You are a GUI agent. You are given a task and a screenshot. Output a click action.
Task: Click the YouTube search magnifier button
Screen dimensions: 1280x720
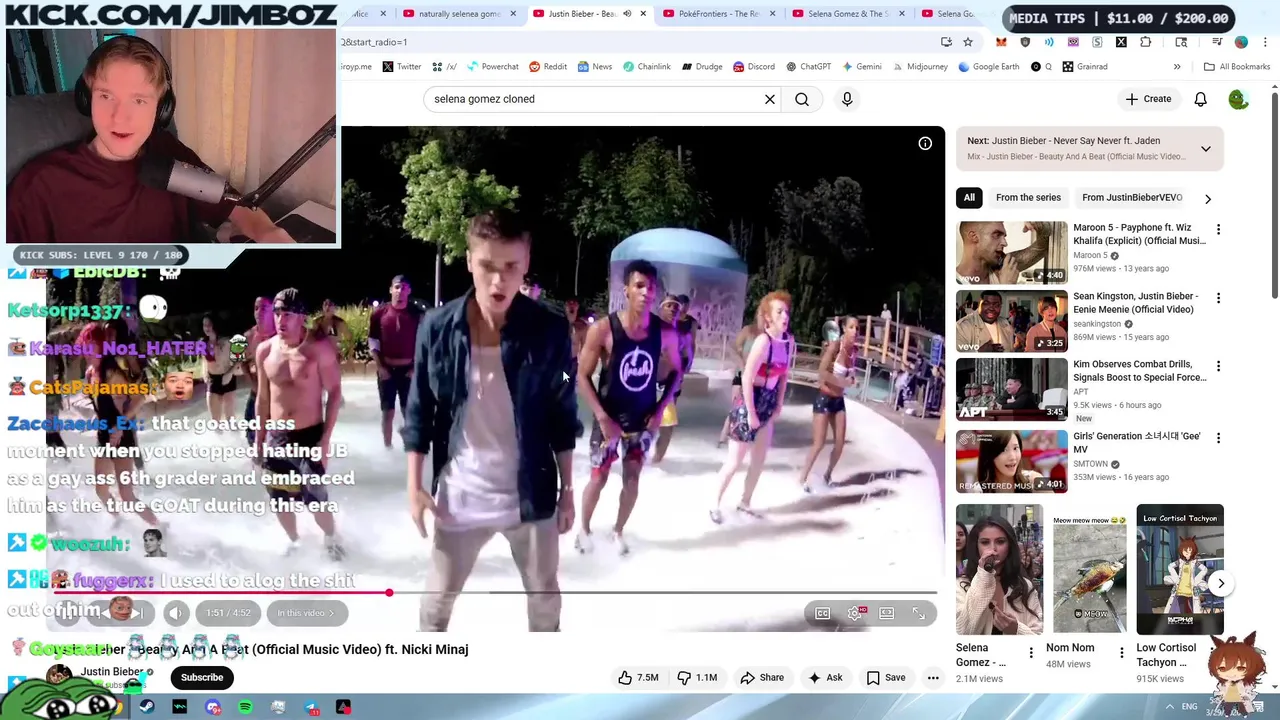click(802, 99)
